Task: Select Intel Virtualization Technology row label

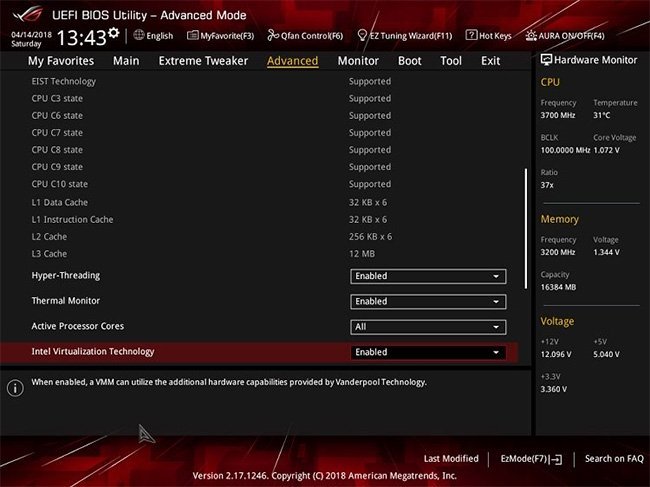Action: [x=93, y=351]
